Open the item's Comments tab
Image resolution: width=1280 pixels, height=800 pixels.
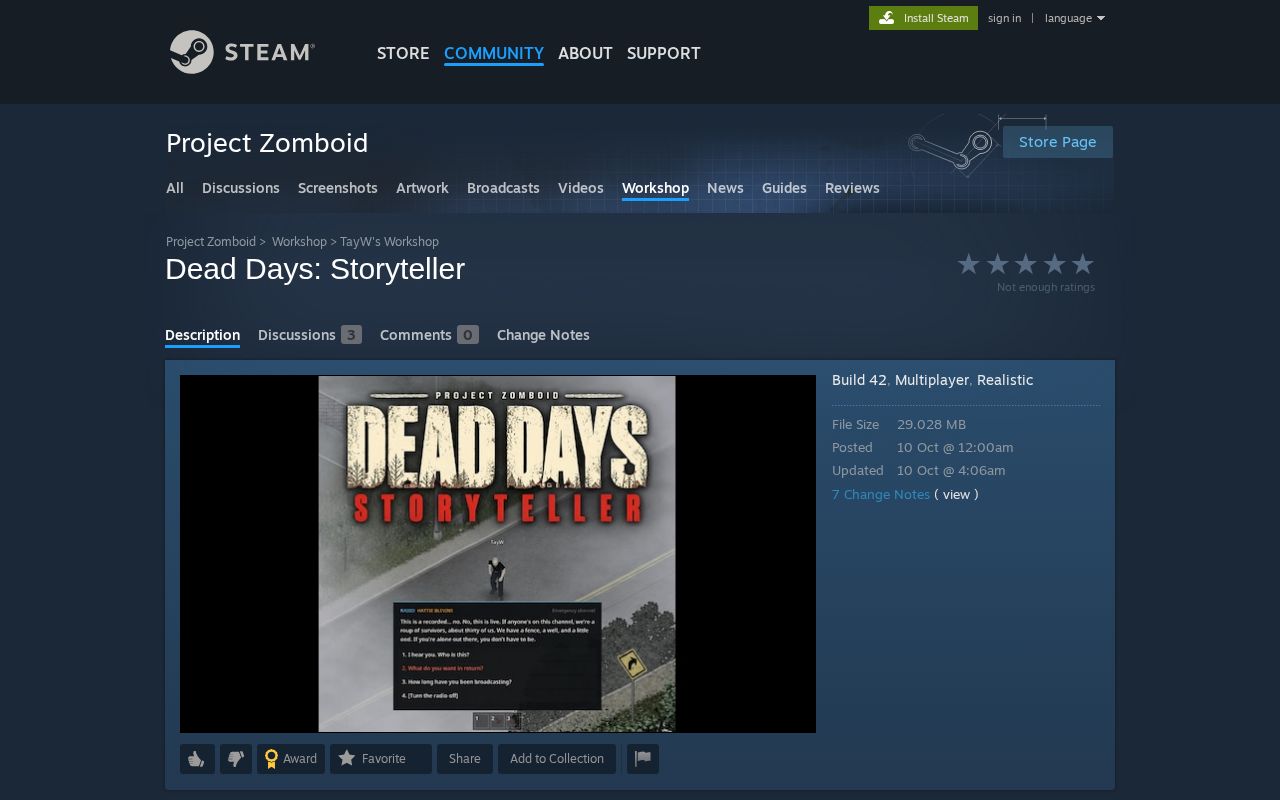[429, 335]
